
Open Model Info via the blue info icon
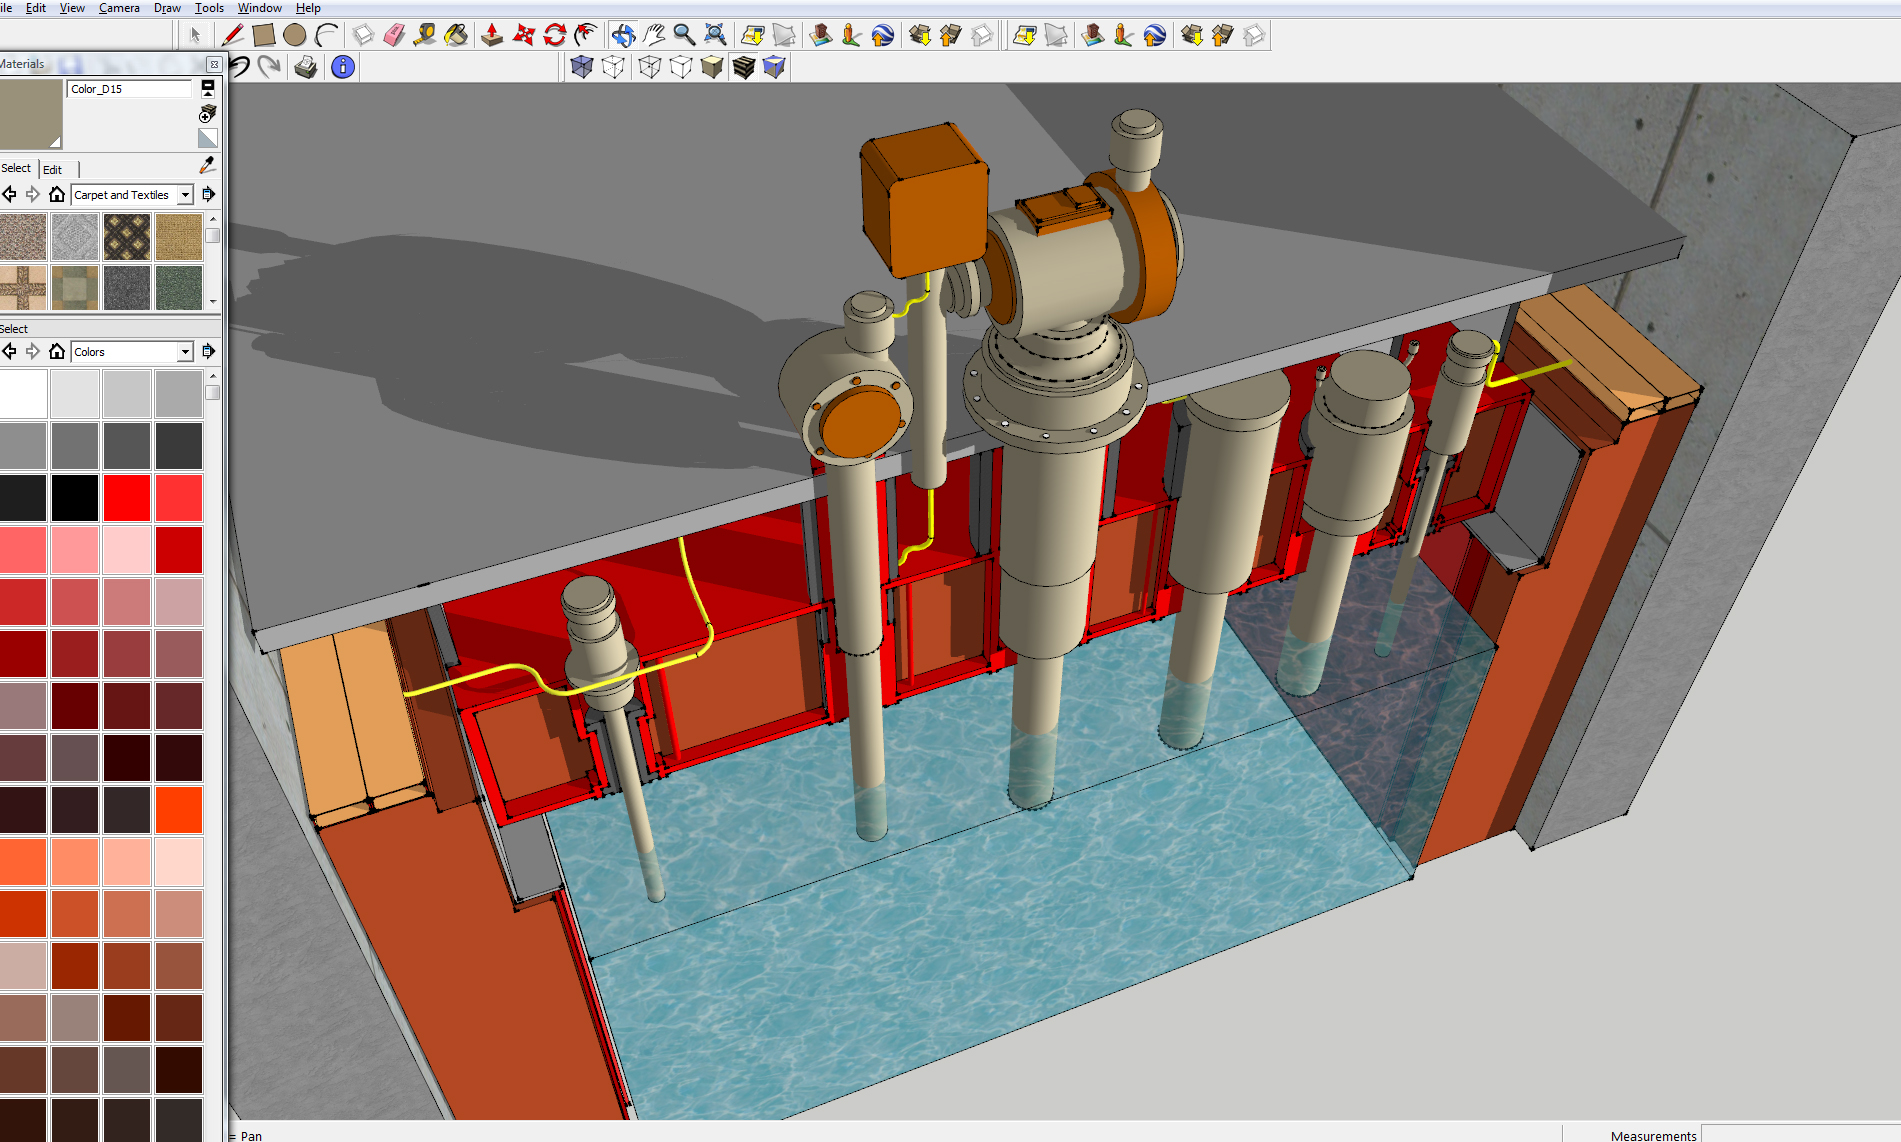pyautogui.click(x=343, y=67)
